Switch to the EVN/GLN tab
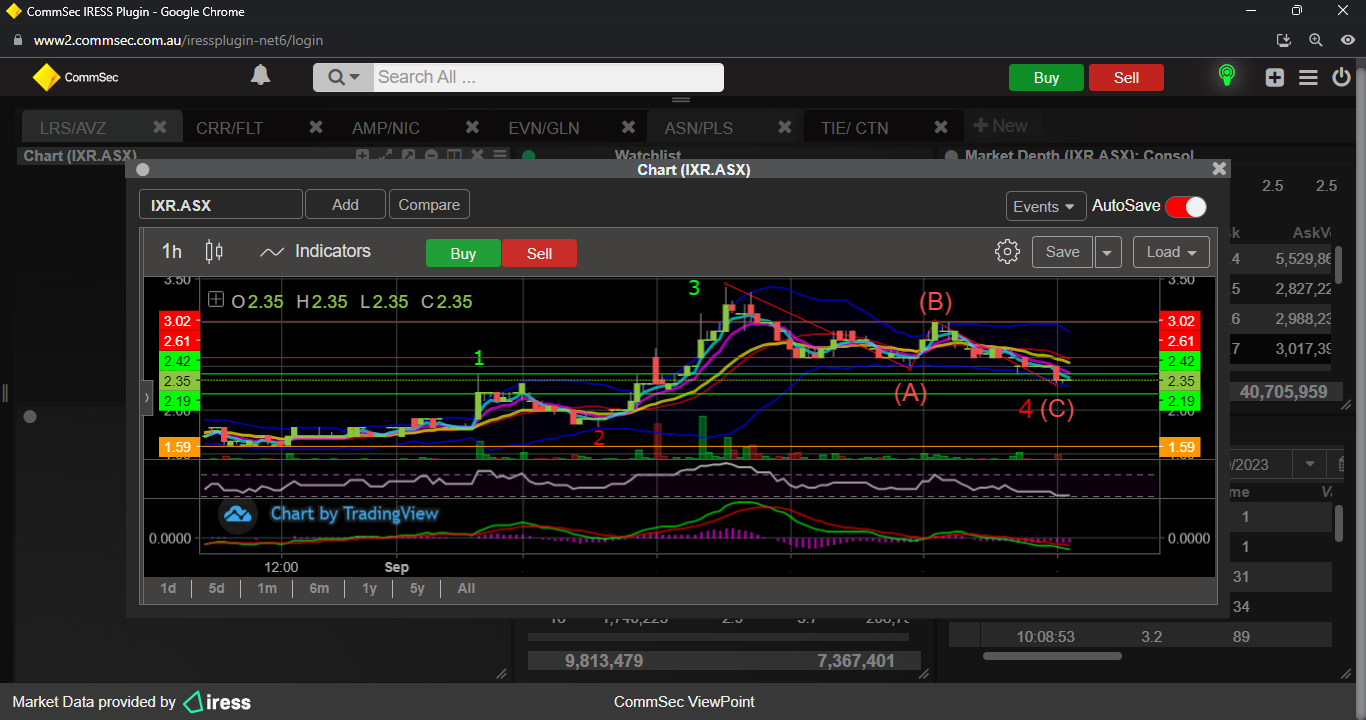 coord(544,128)
